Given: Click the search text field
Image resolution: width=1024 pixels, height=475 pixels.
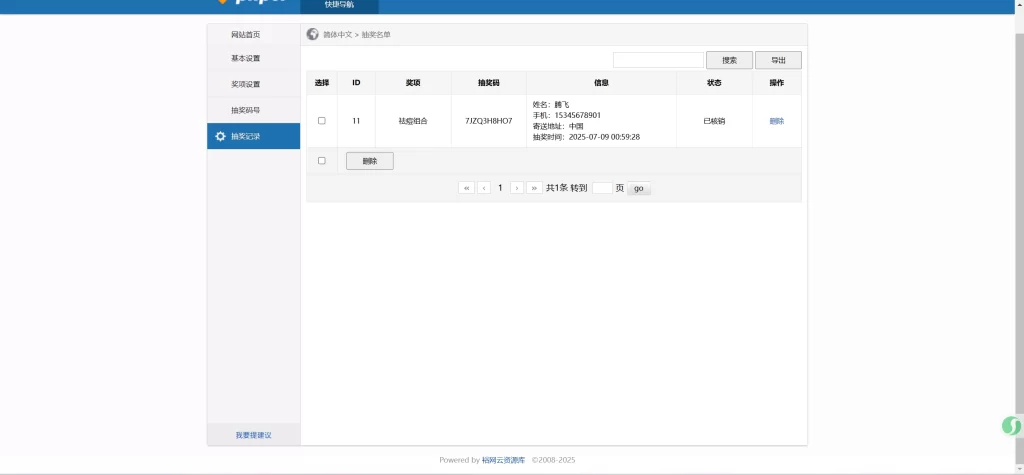Looking at the screenshot, I should [x=658, y=60].
